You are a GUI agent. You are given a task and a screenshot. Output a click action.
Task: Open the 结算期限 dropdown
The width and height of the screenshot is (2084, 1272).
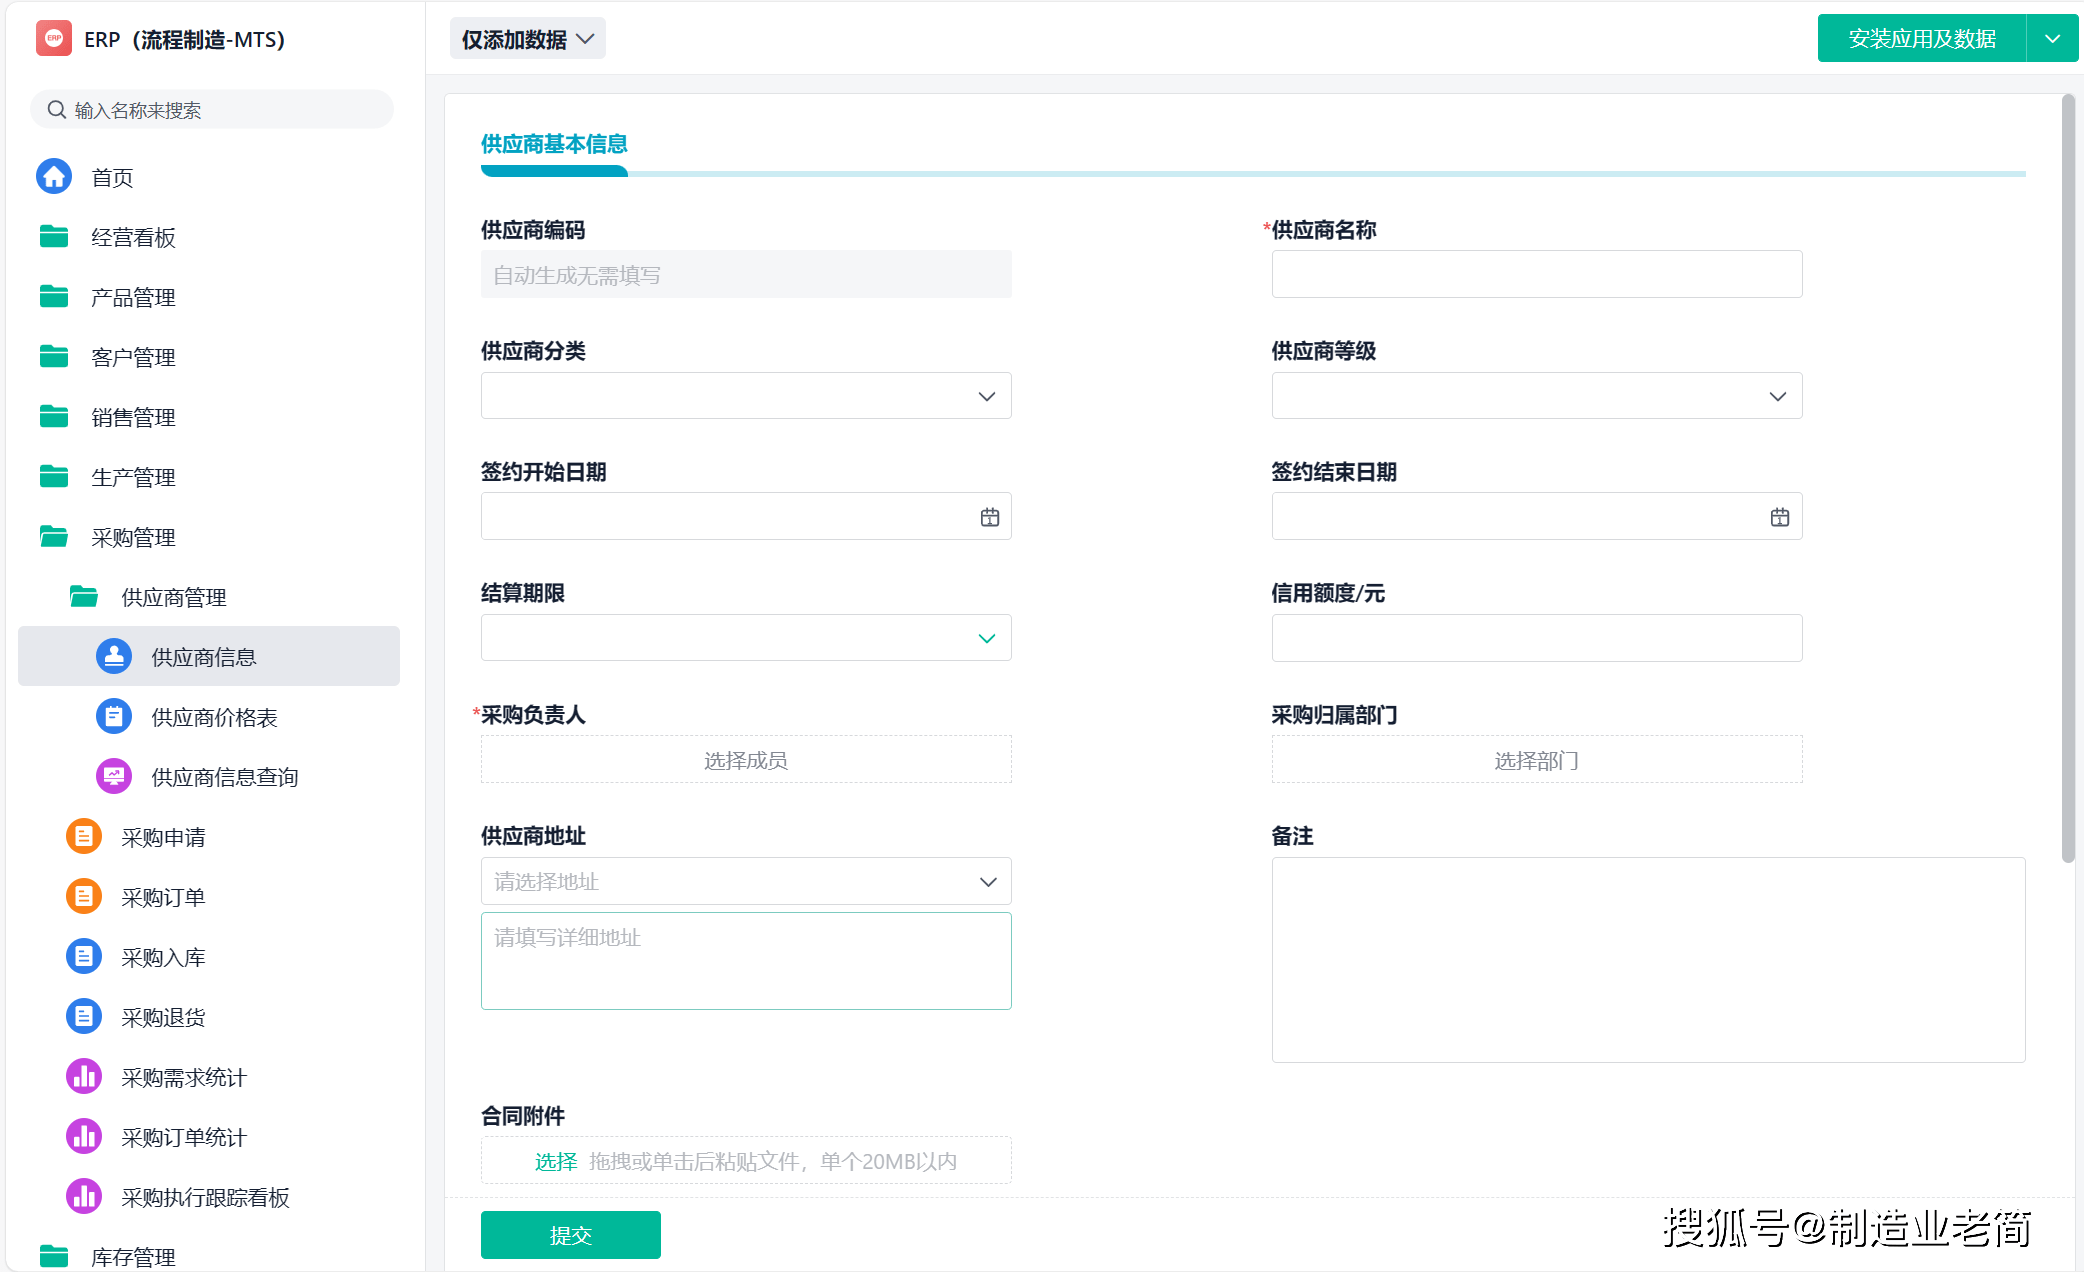(x=746, y=638)
